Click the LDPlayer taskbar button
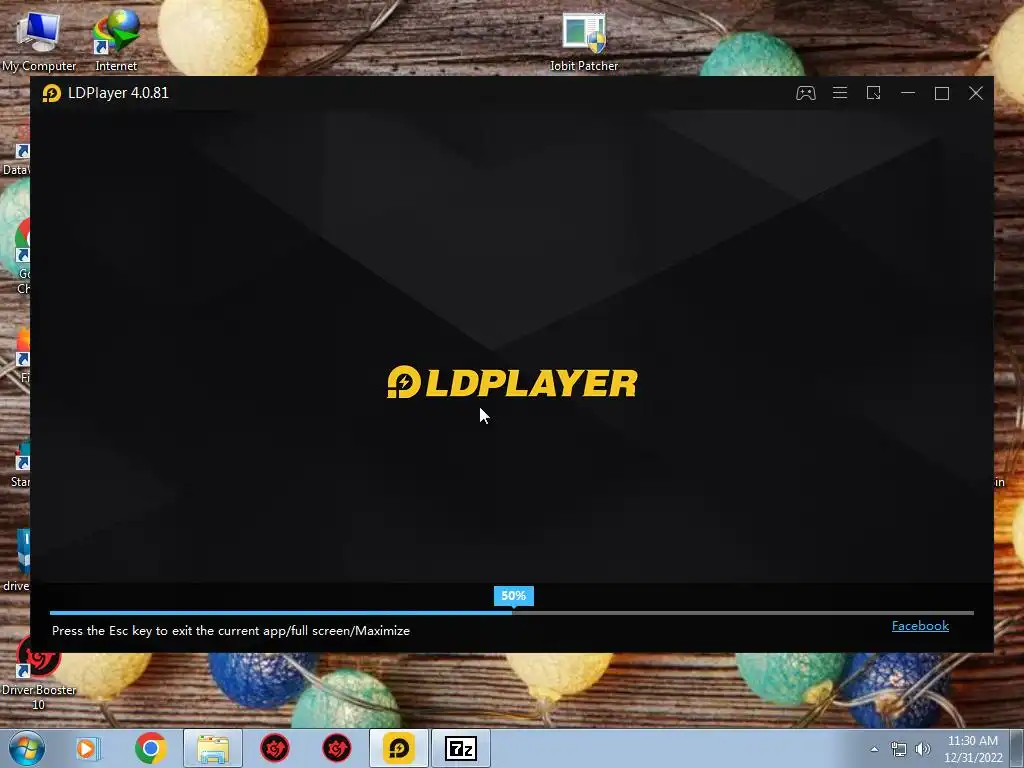The height and width of the screenshot is (768, 1024). (399, 748)
